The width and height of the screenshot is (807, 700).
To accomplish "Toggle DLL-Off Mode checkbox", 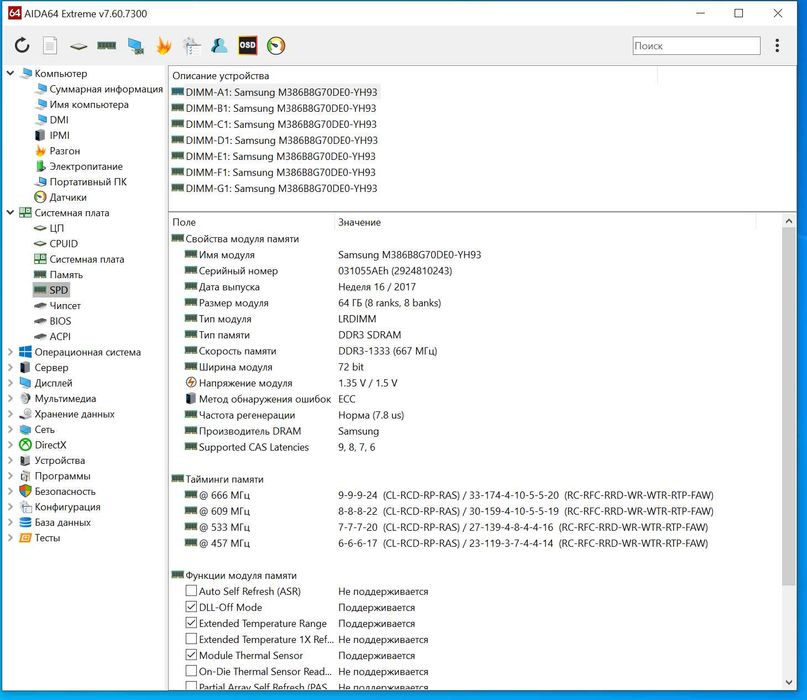I will tap(191, 606).
